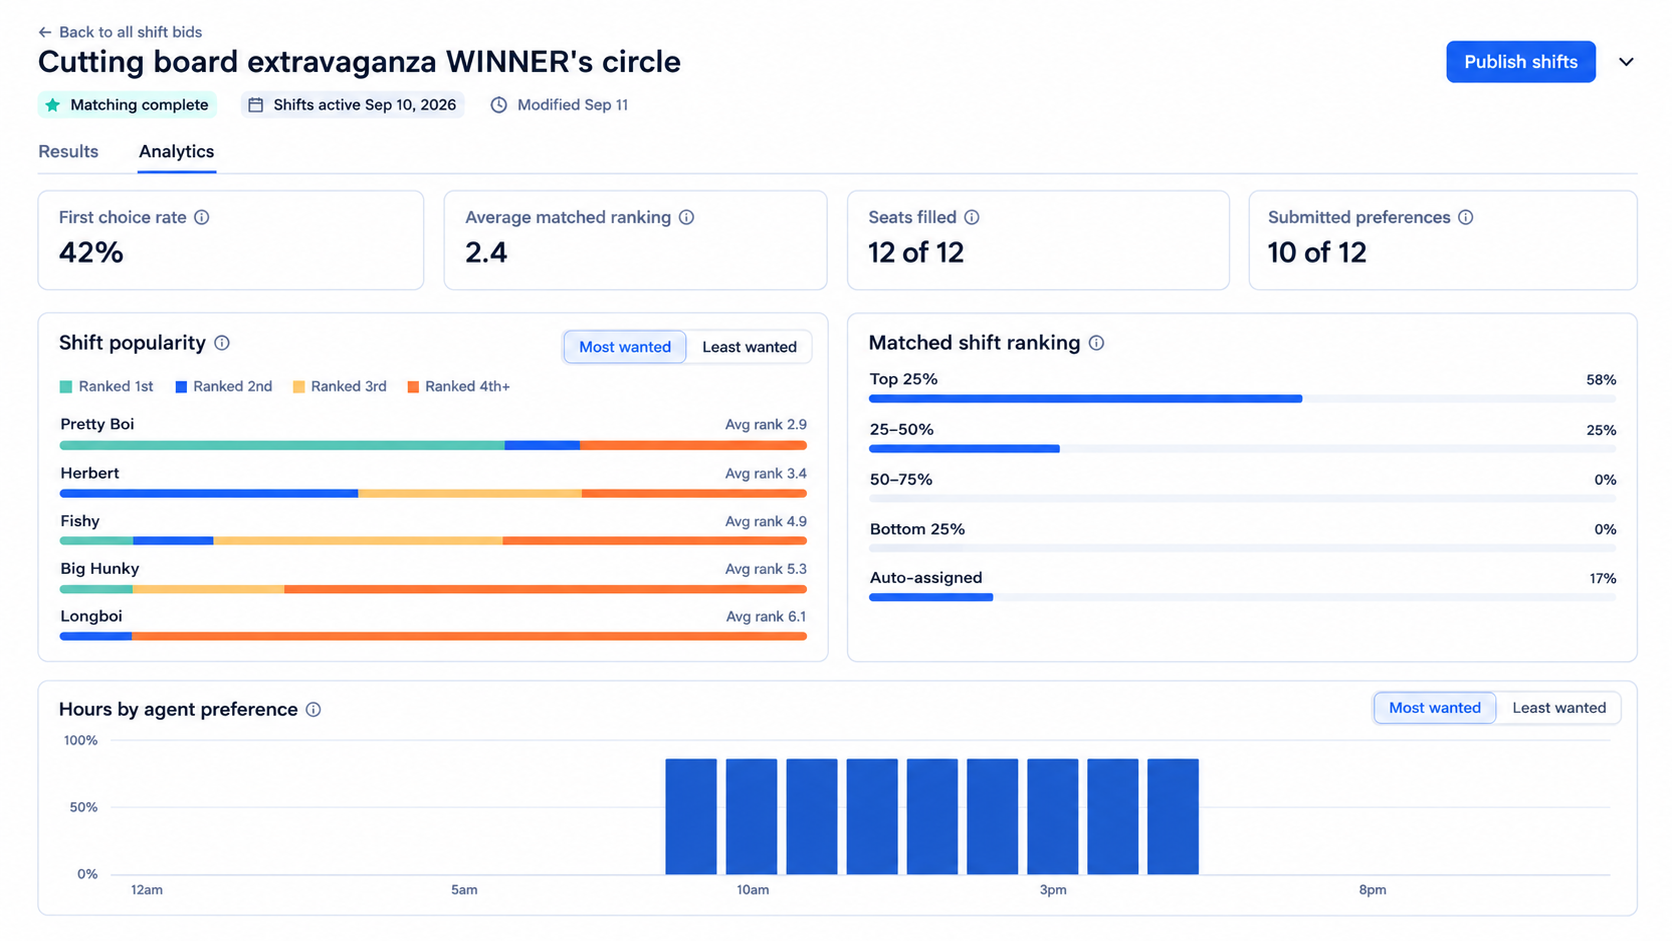This screenshot has height=941, width=1672.
Task: Click the Pretty Boi popularity bar
Action: 433,446
